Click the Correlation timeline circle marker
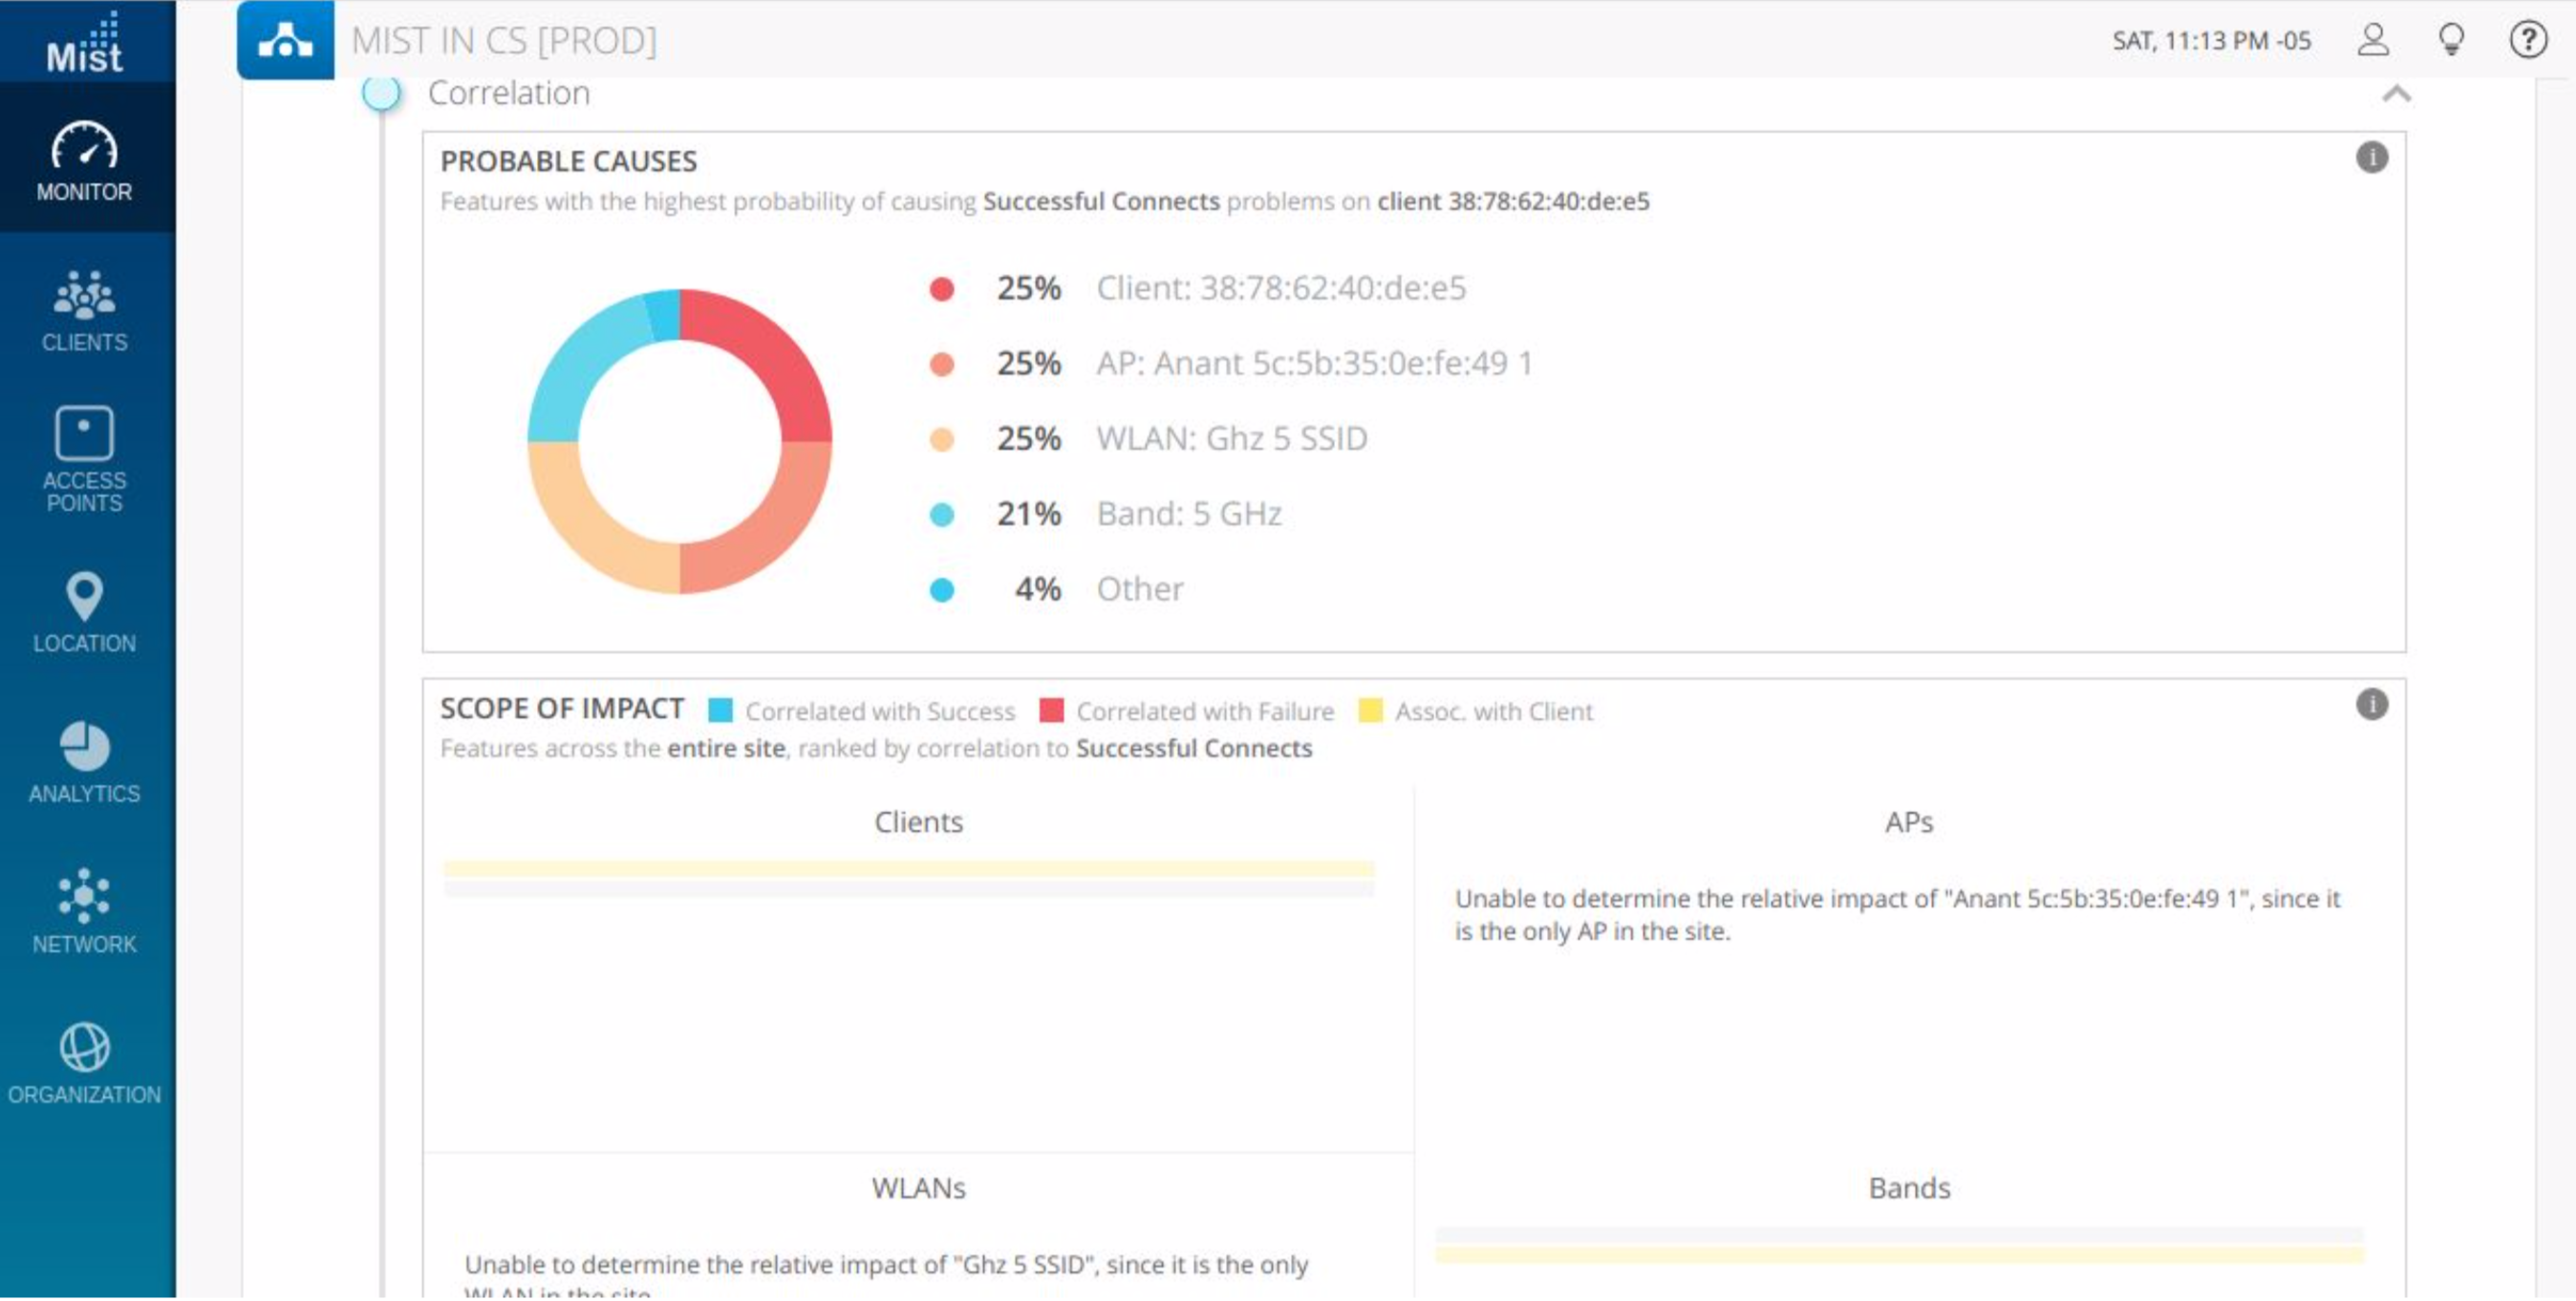This screenshot has height=1301, width=2576. tap(381, 93)
